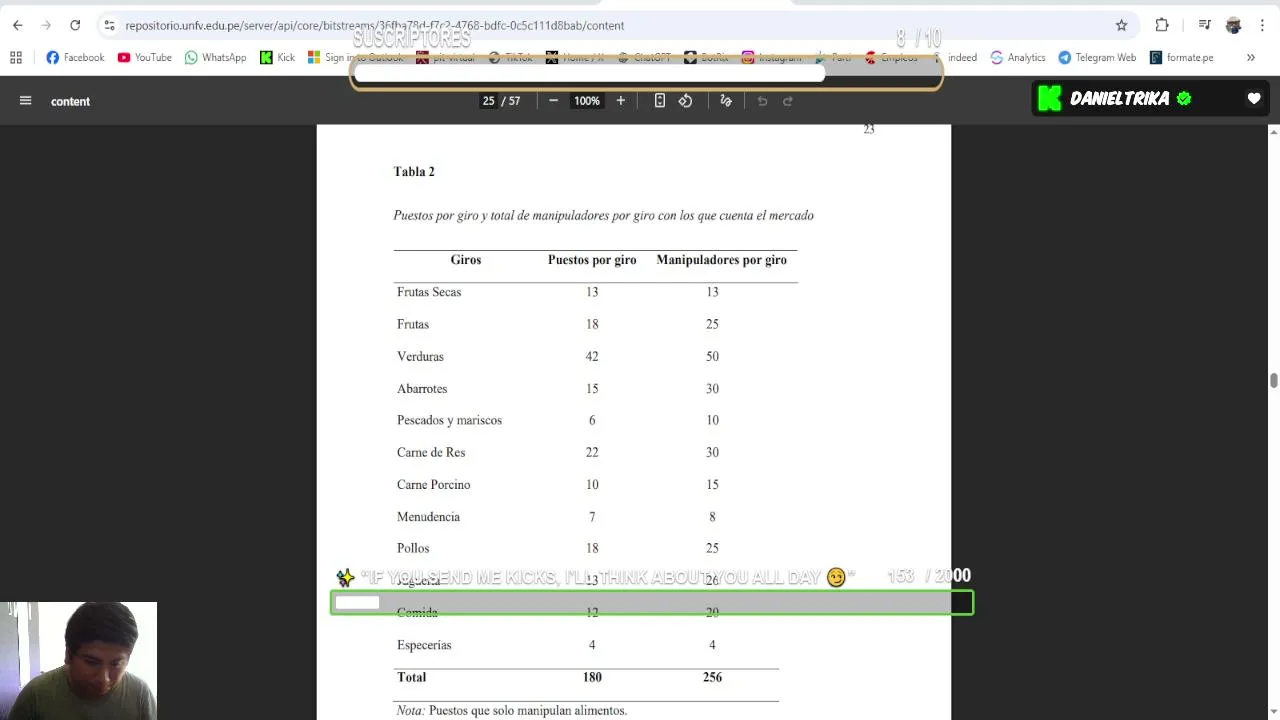Click the total value 180
This screenshot has width=1280, height=720.
point(592,677)
